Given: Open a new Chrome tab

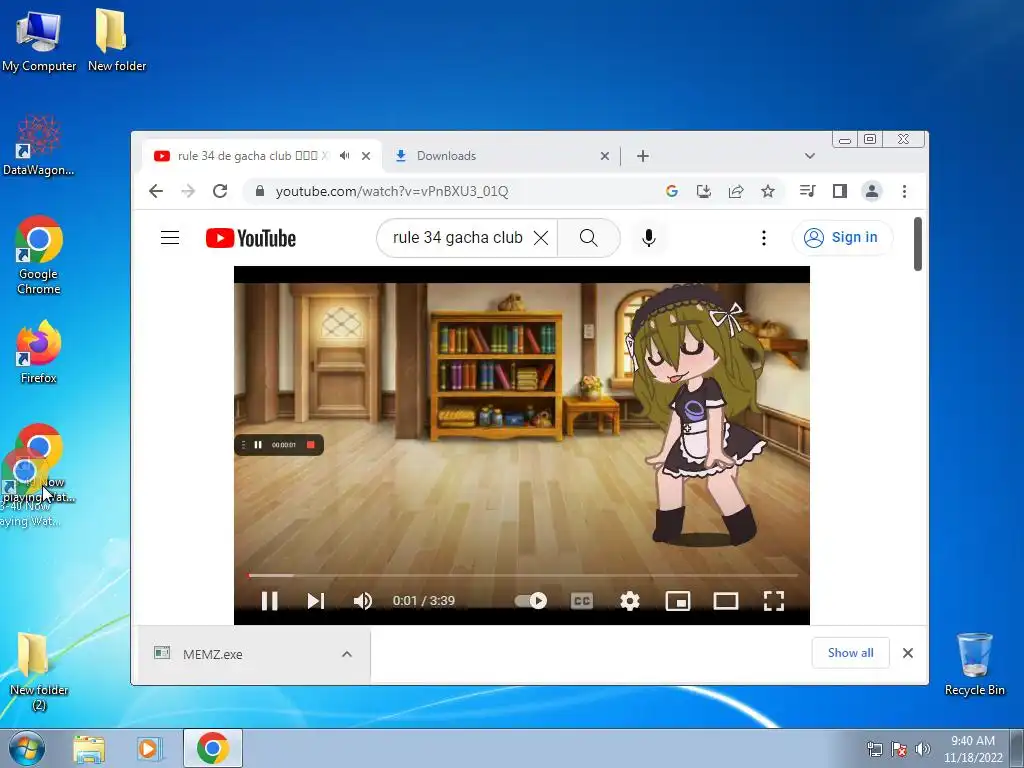Looking at the screenshot, I should coord(643,156).
